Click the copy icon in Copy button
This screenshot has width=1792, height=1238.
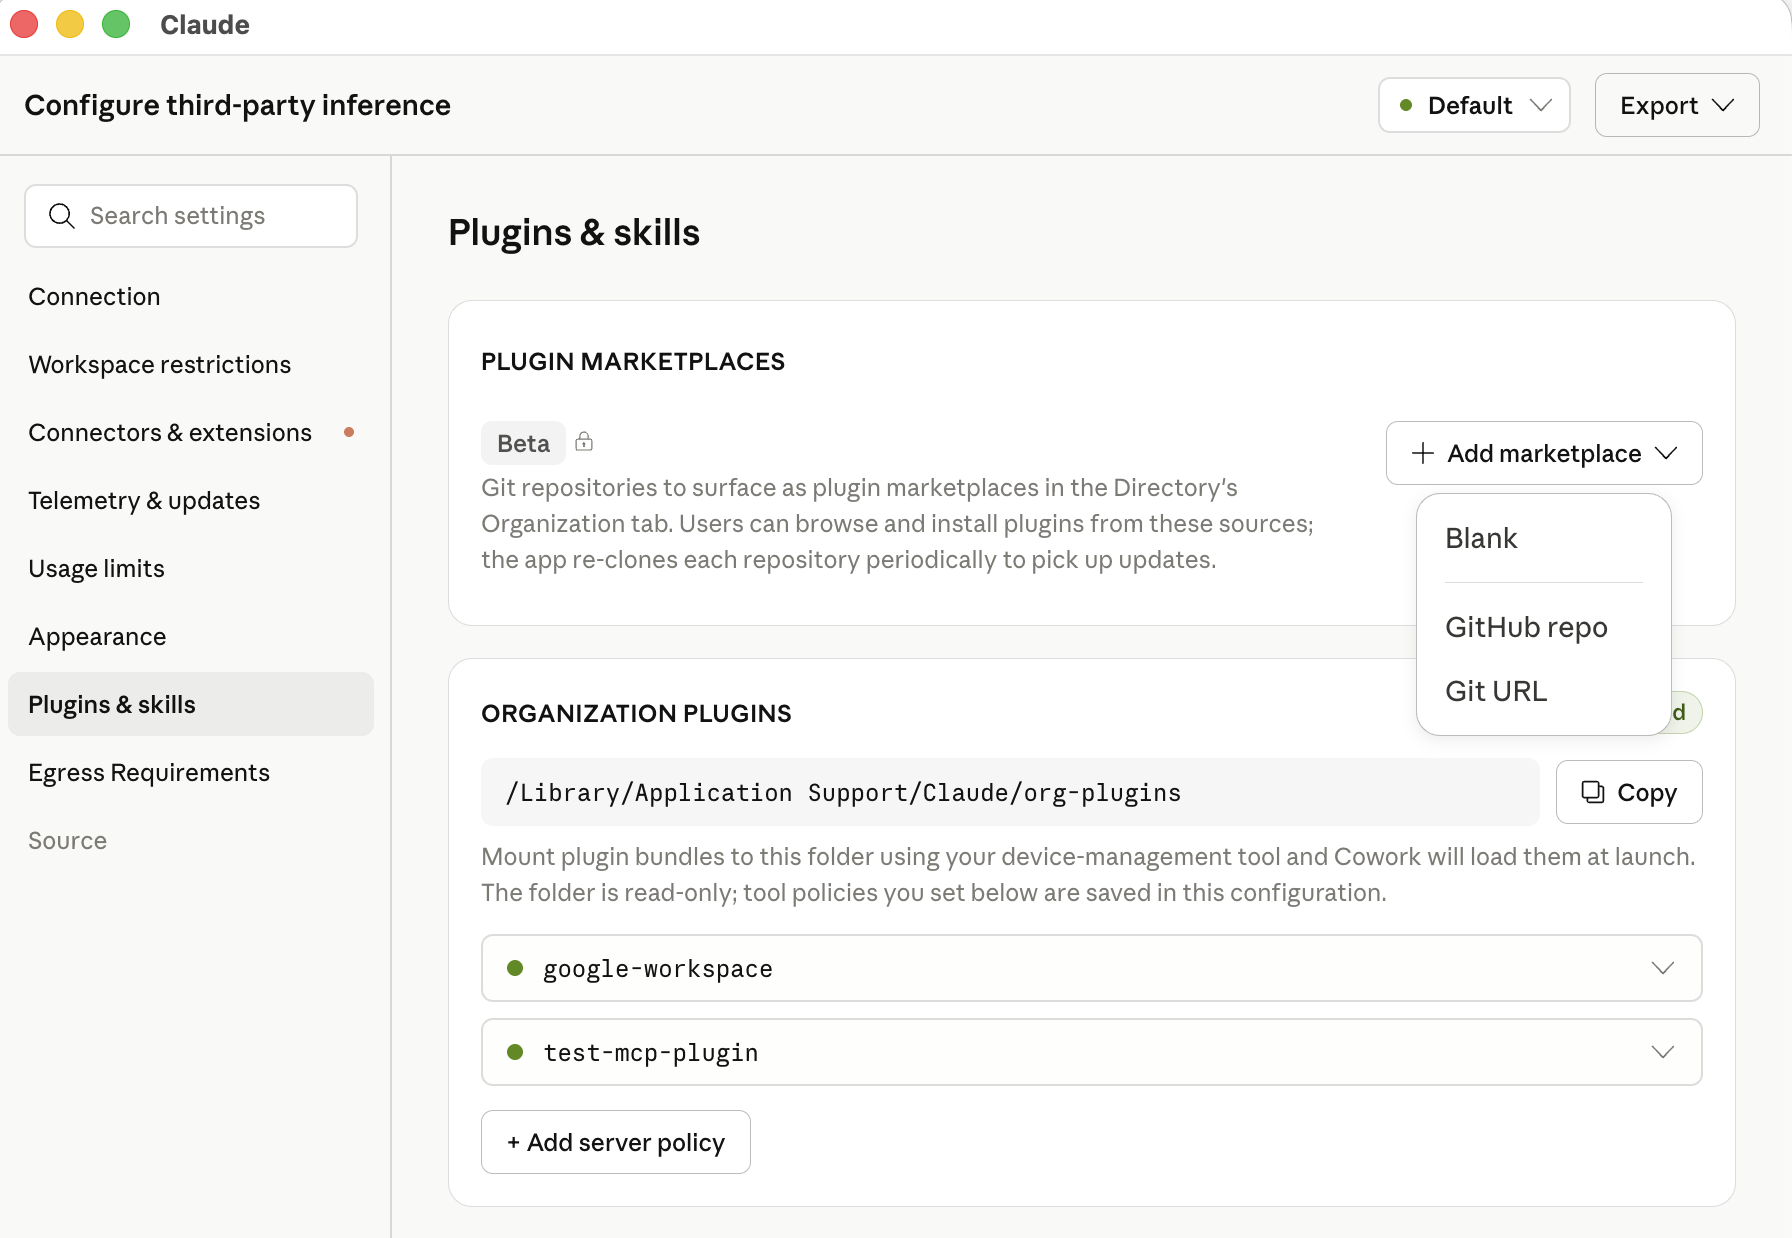pos(1592,792)
